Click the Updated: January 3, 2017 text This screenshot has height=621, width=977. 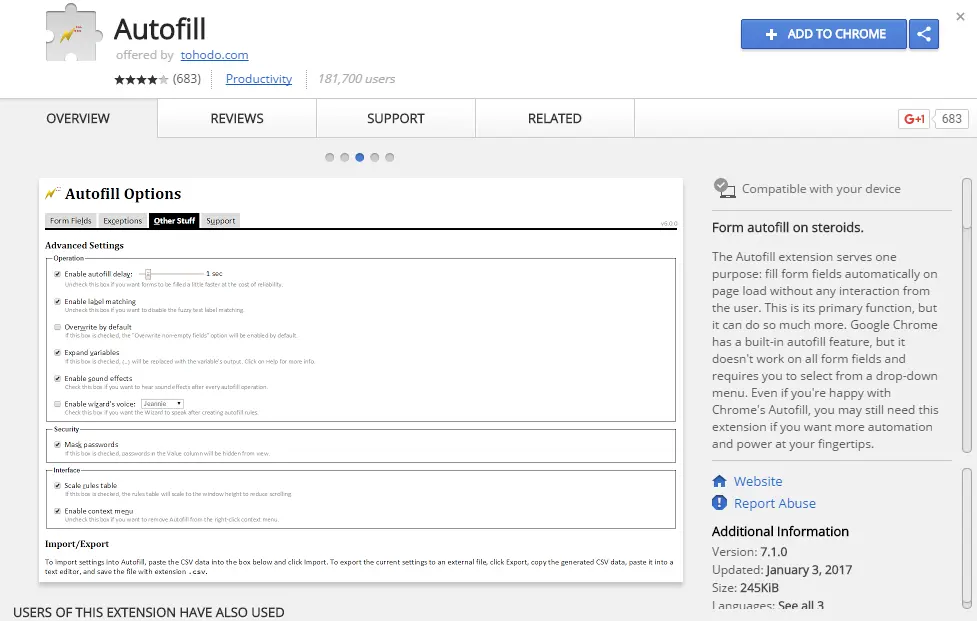point(782,570)
